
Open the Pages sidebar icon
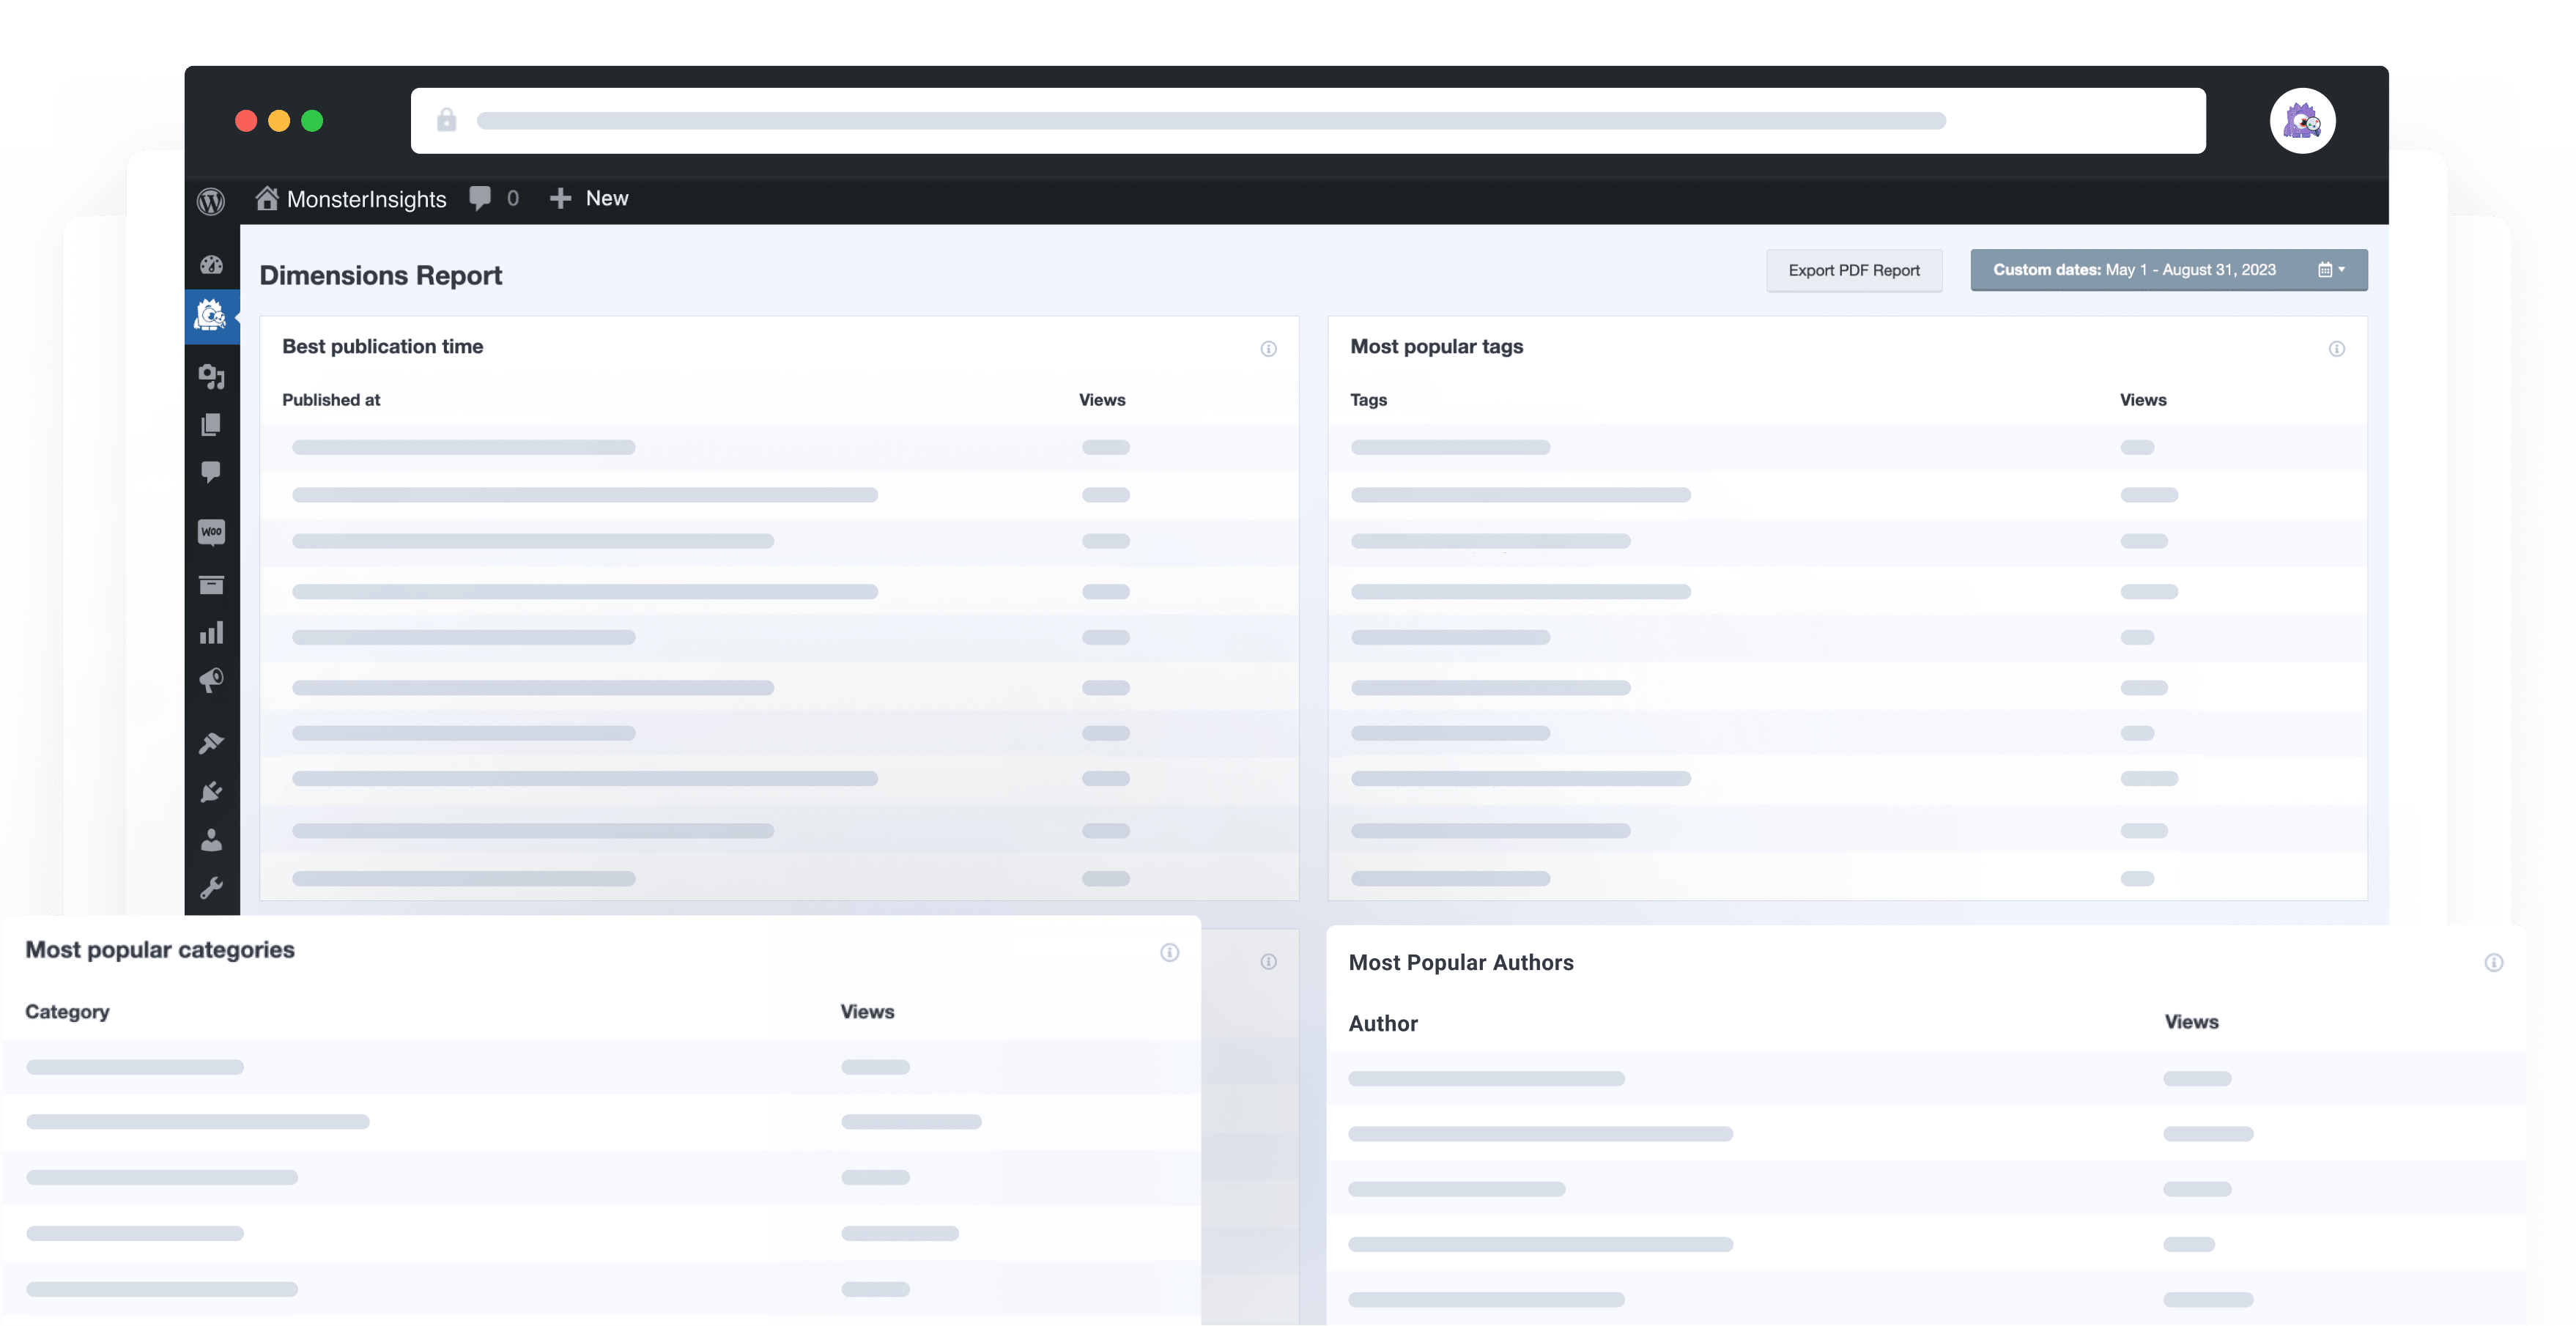pos(211,425)
